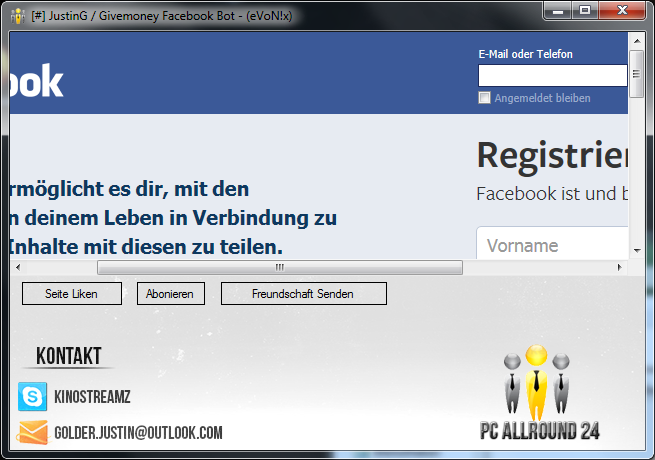
Task: Click the partial Facebook logo
Action: tap(36, 81)
